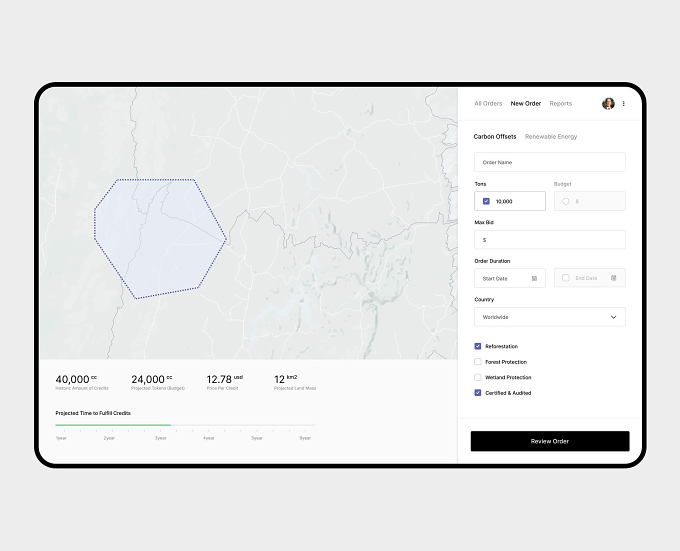Select the Renewable Energy tab
680x551 pixels.
click(x=551, y=137)
